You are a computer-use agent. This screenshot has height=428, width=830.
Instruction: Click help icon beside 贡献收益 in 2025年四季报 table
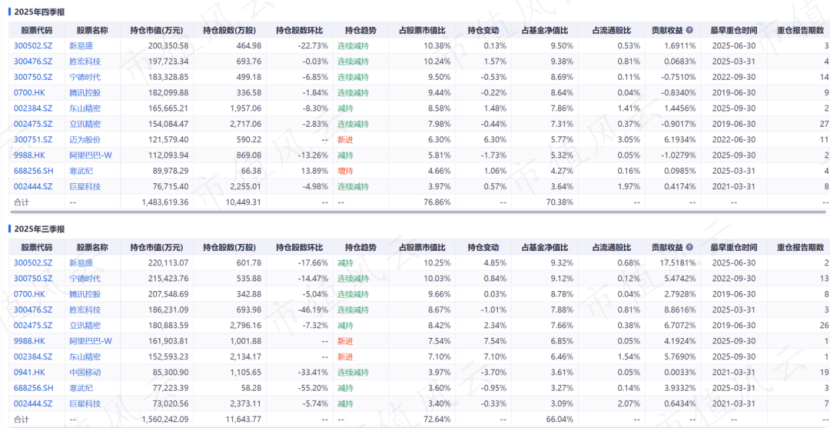(x=690, y=32)
